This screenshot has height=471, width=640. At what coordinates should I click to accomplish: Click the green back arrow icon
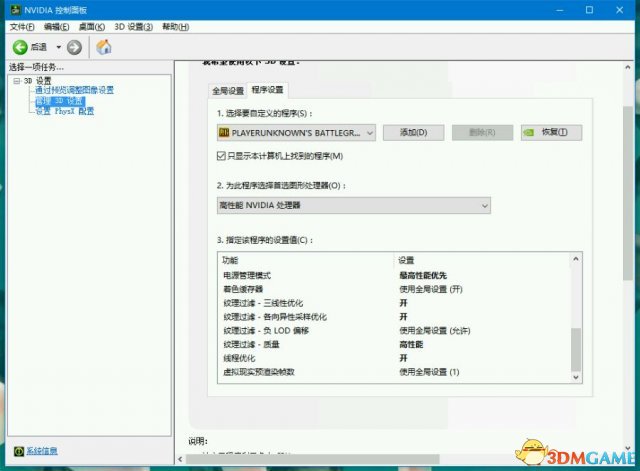pyautogui.click(x=20, y=47)
